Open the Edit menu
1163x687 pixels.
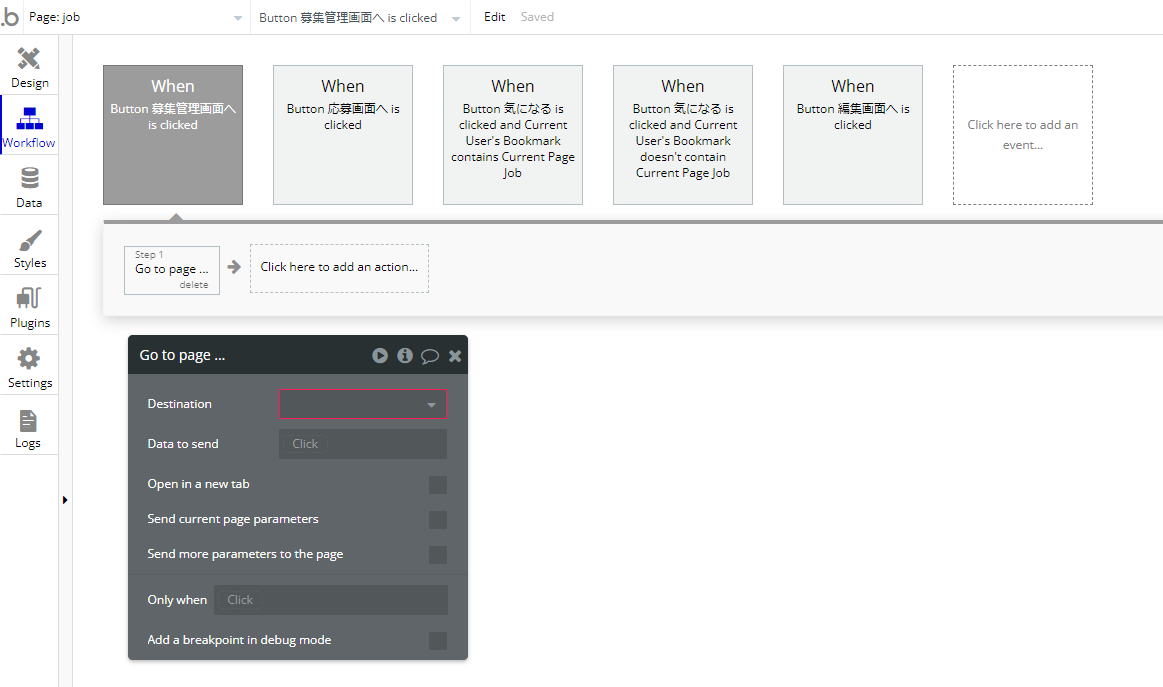click(494, 16)
